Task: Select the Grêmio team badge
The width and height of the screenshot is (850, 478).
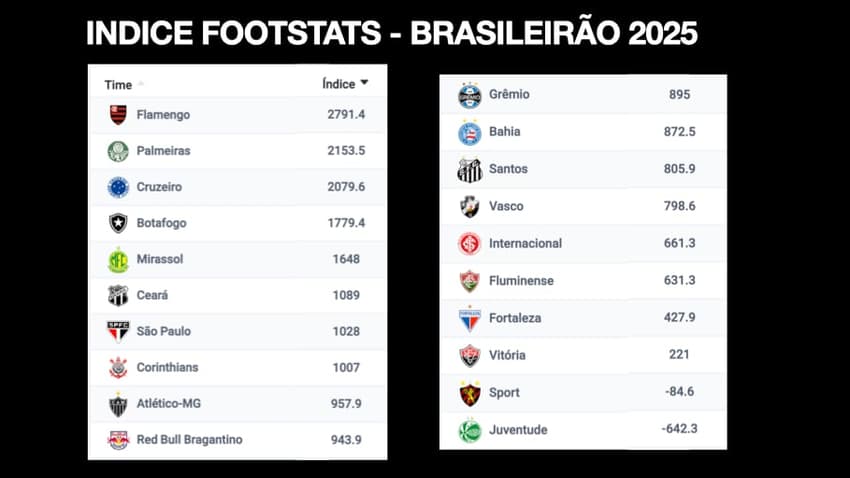Action: click(469, 95)
